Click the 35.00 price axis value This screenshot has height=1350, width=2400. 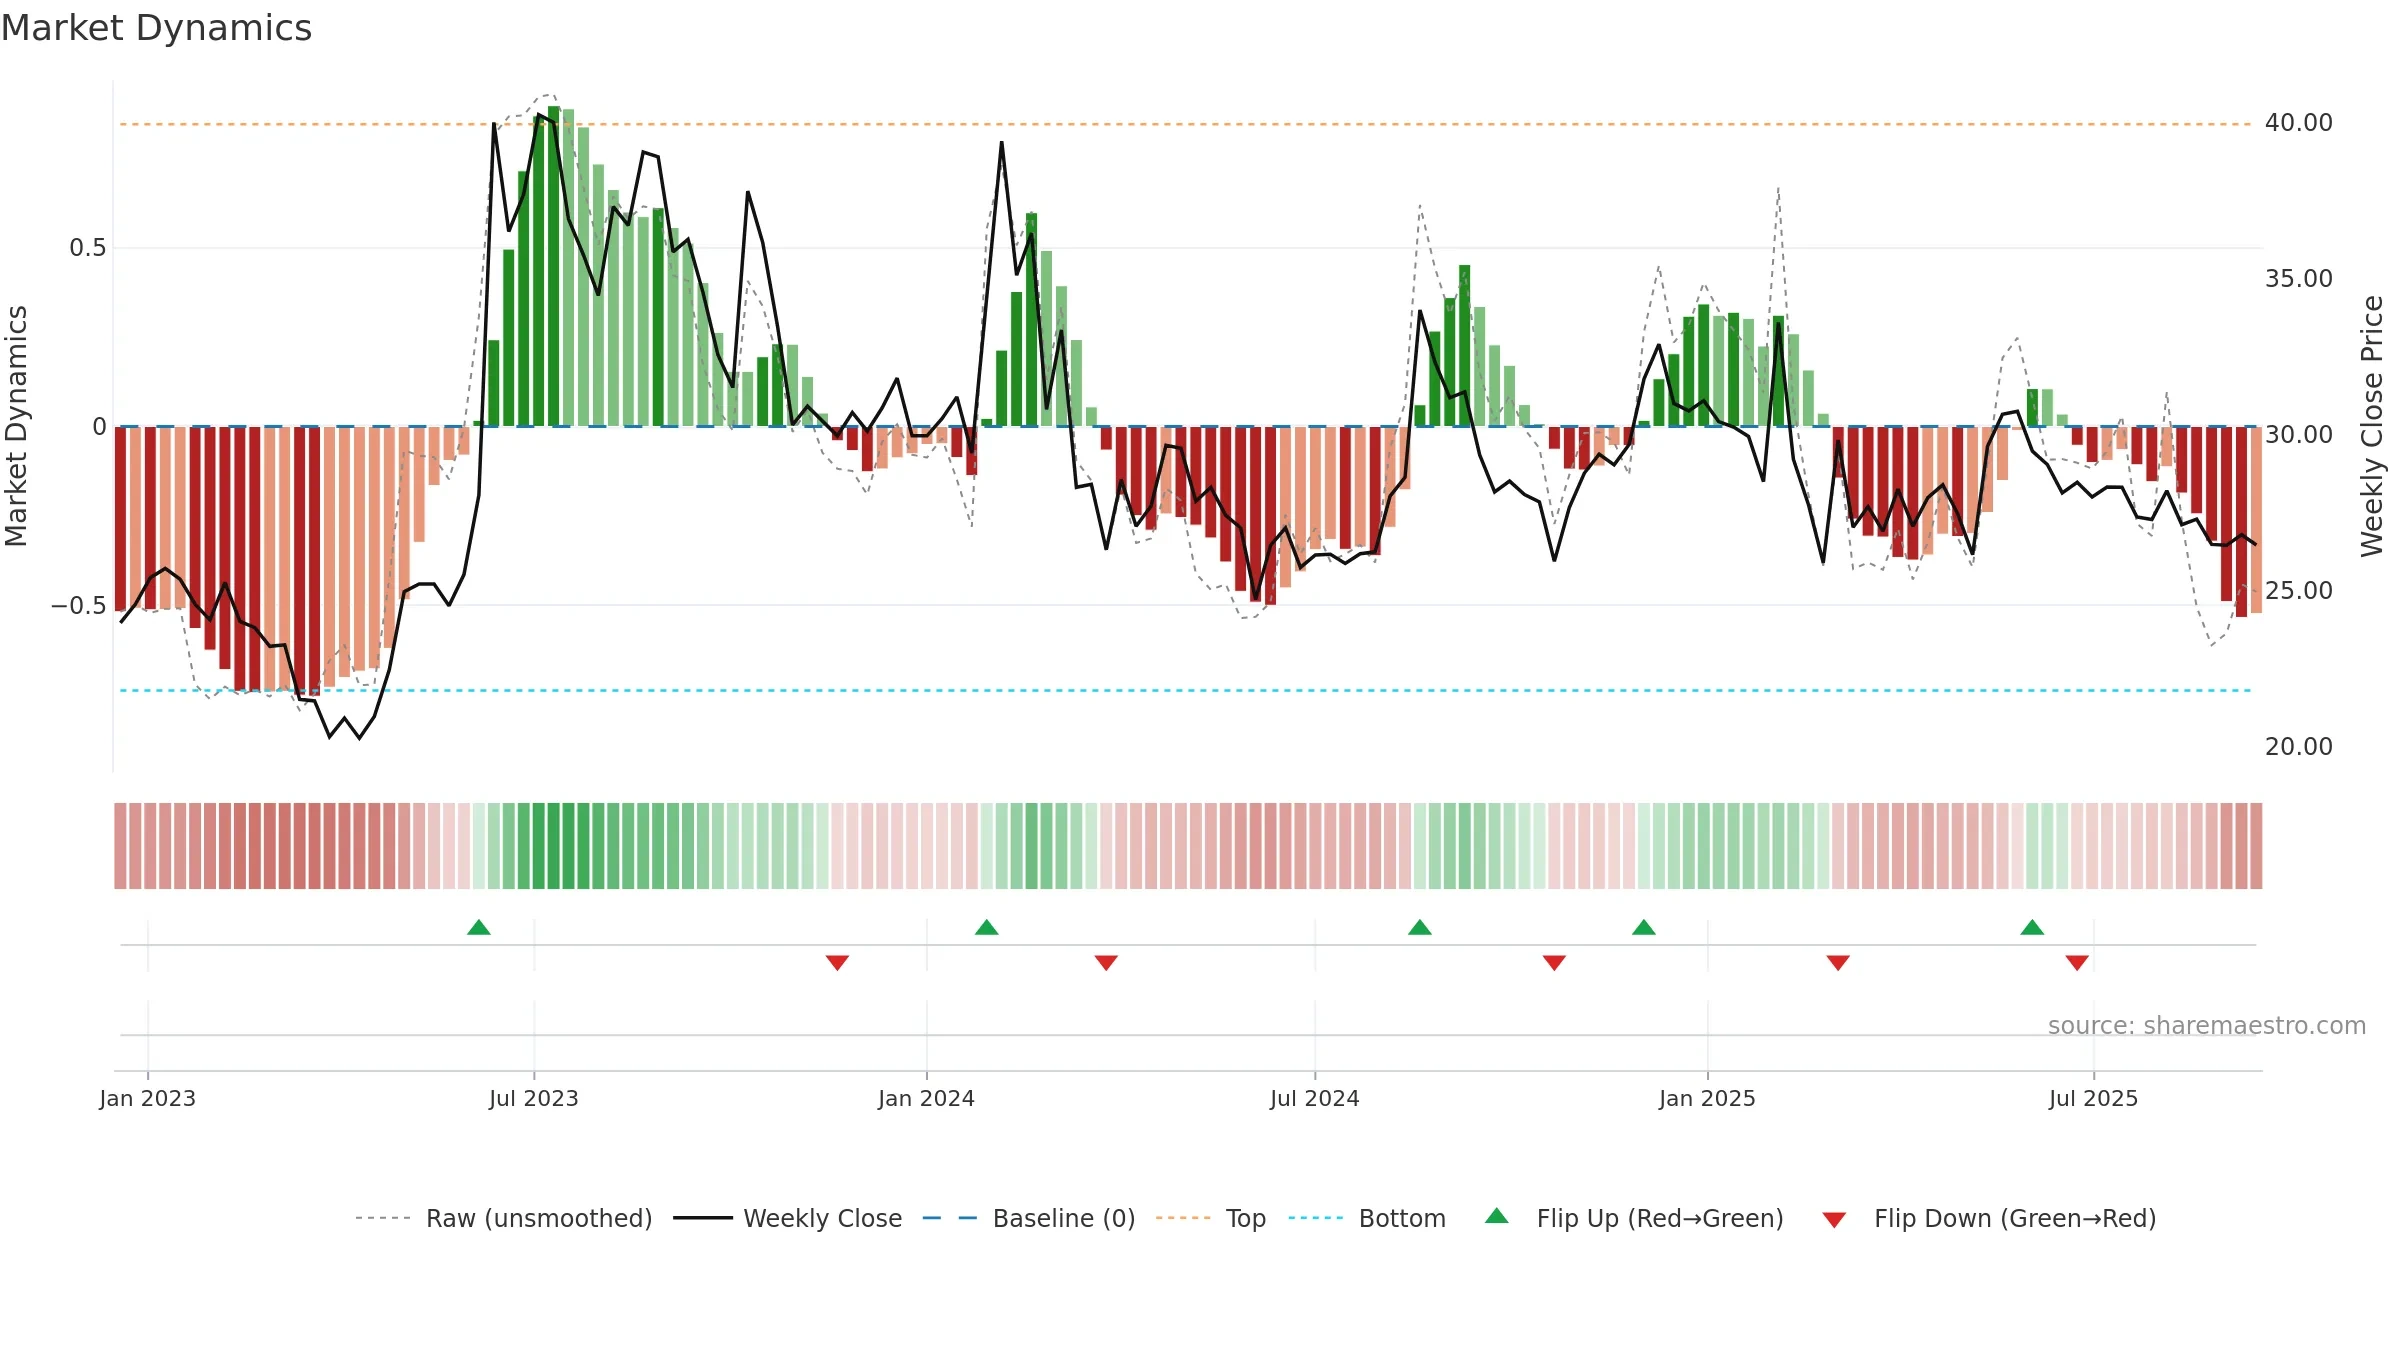click(x=2299, y=279)
